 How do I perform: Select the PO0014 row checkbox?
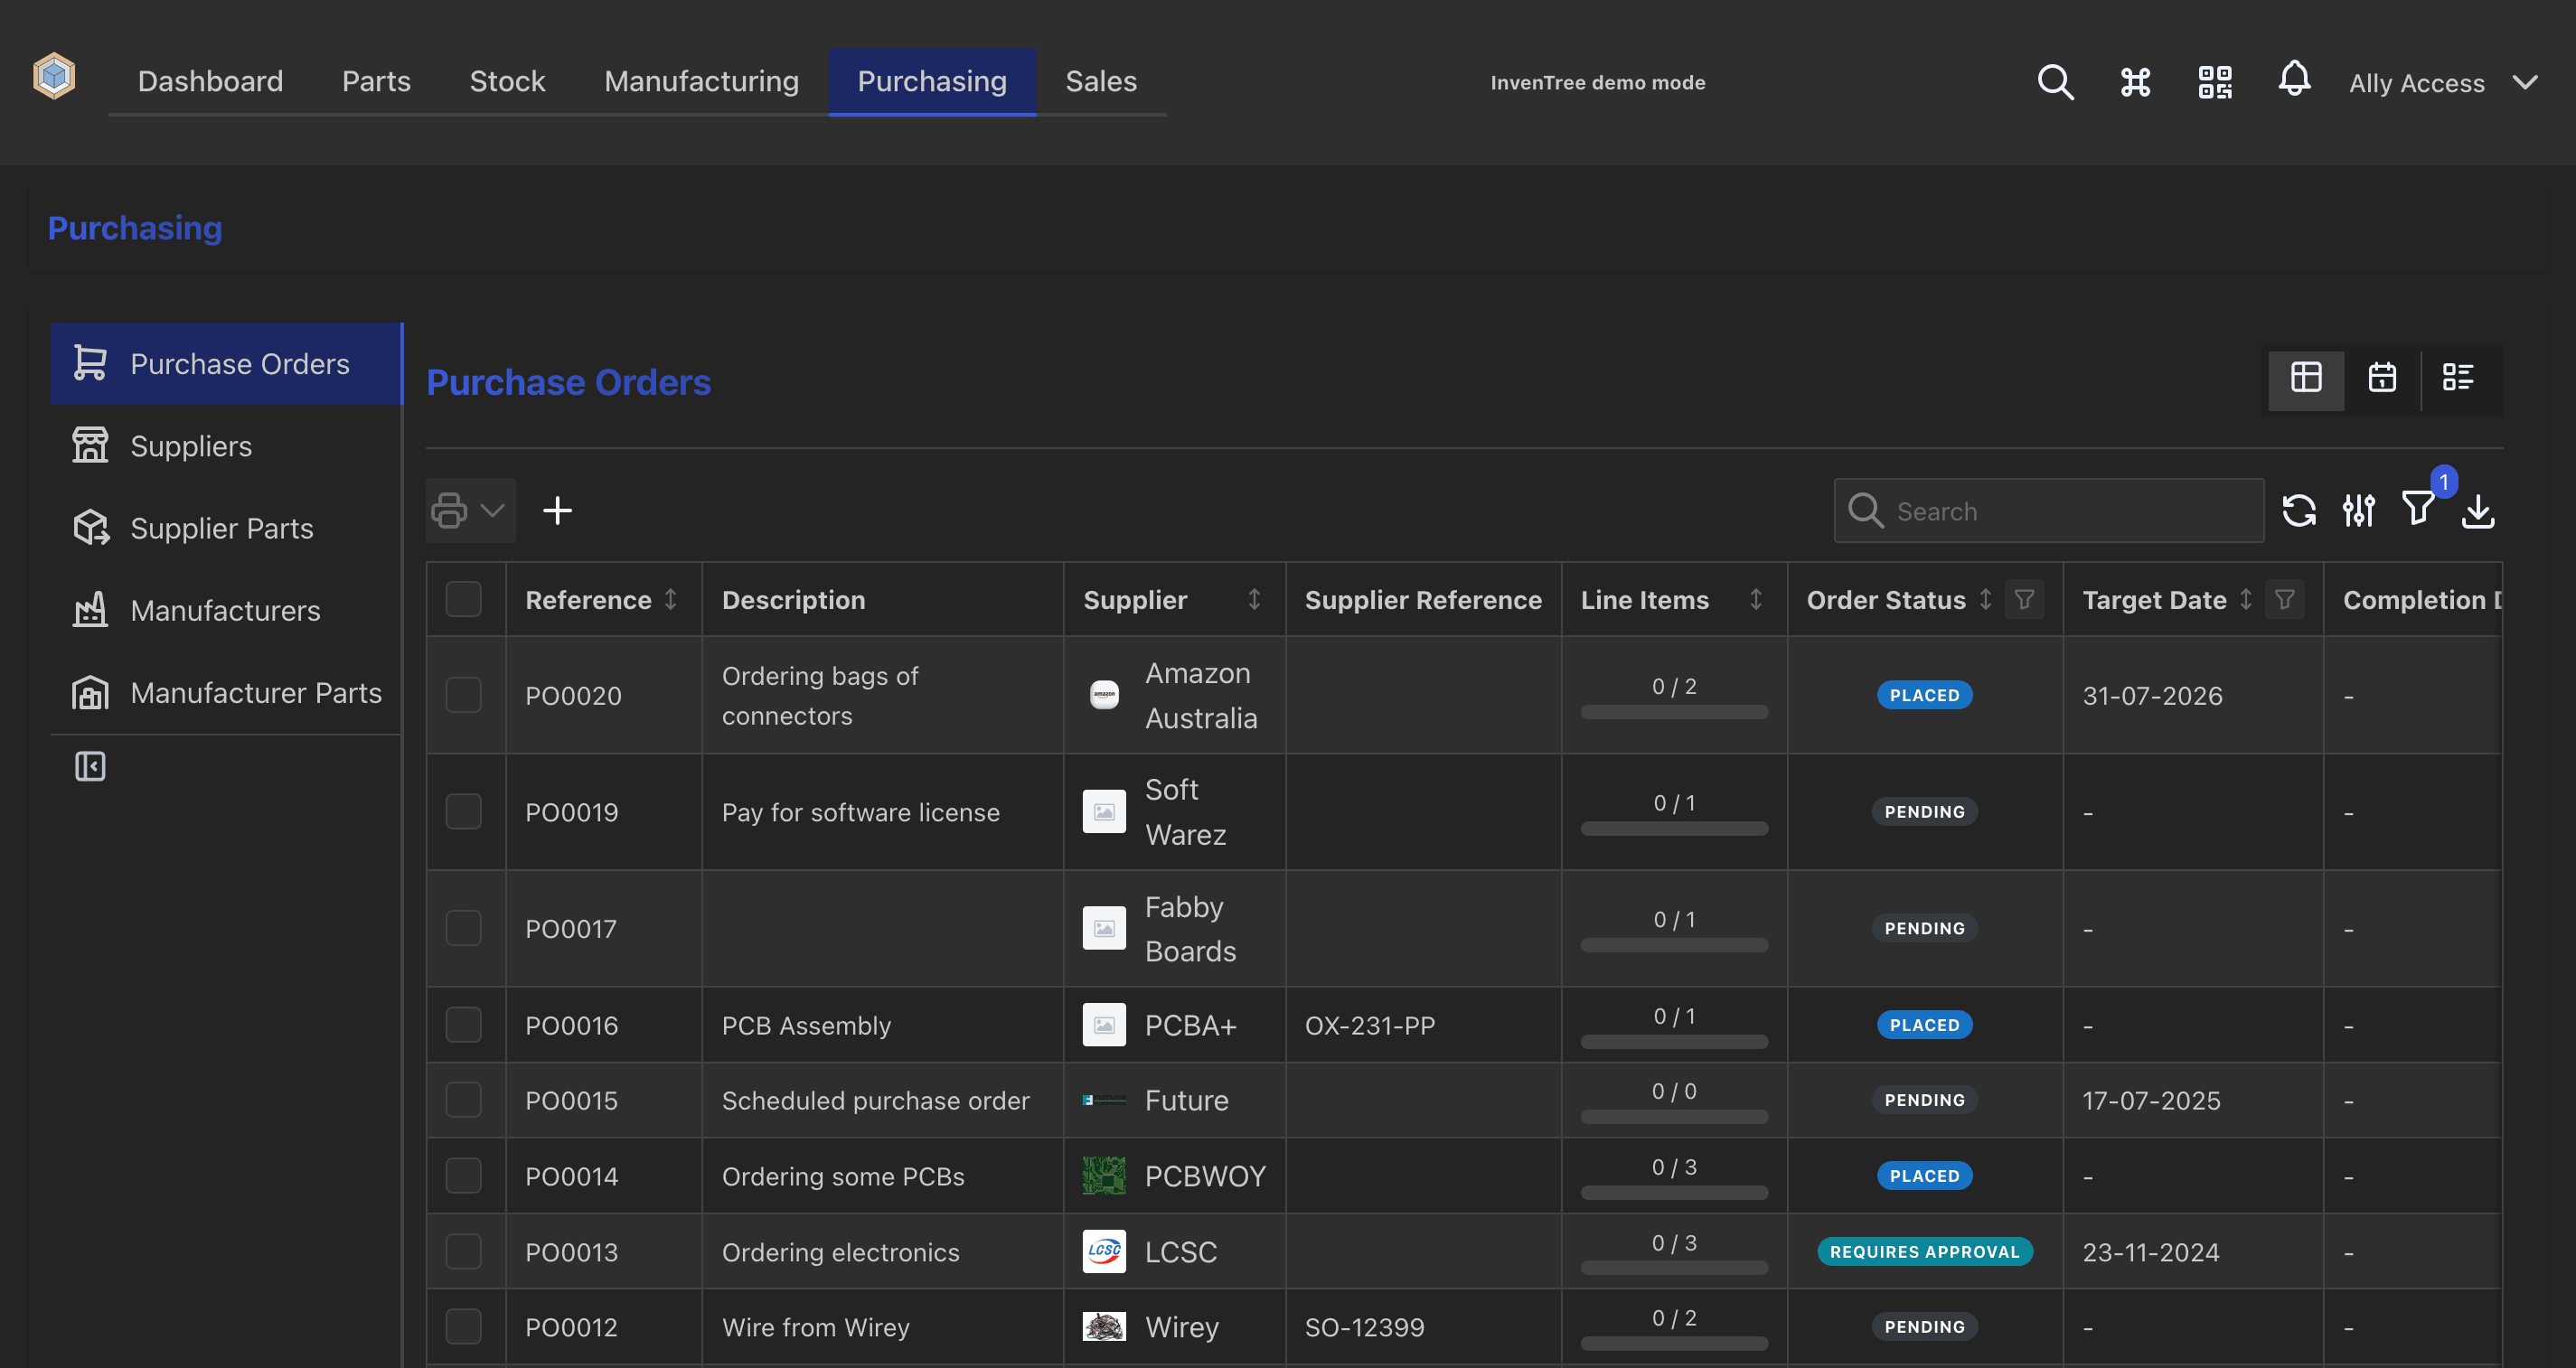tap(463, 1176)
